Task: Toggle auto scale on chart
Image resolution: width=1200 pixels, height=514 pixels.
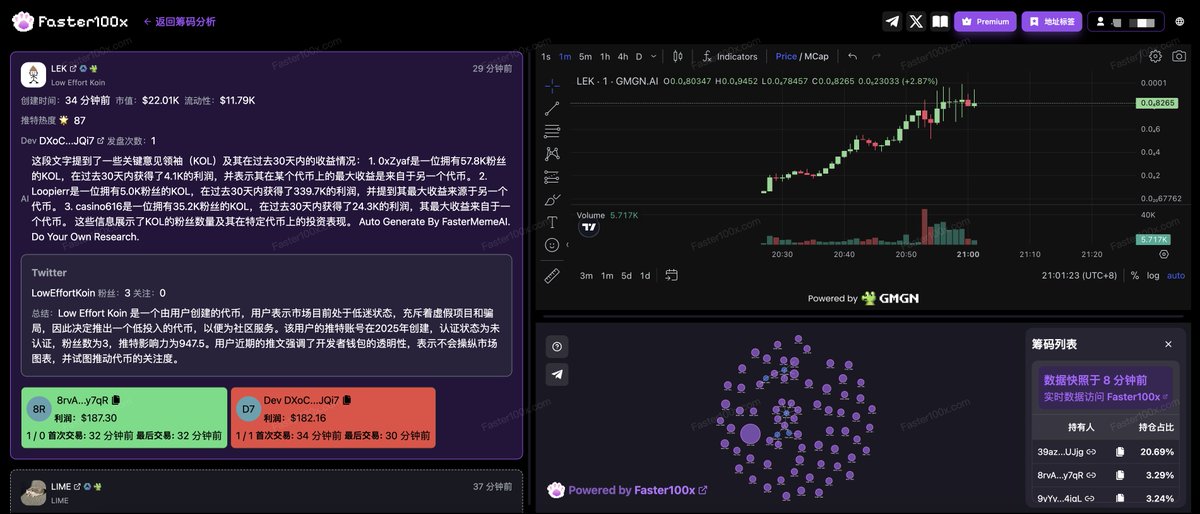Action: point(1176,276)
